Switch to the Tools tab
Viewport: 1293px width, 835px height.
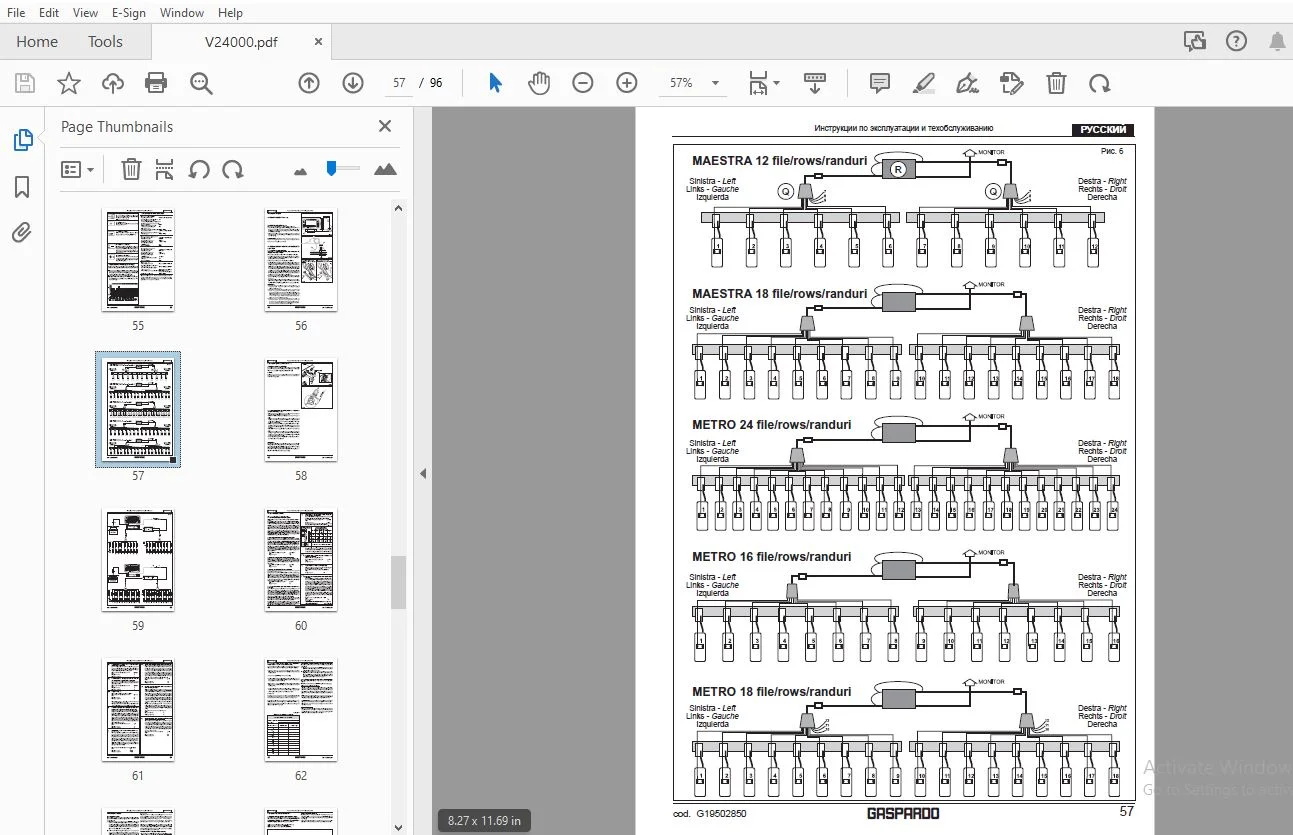coord(105,42)
